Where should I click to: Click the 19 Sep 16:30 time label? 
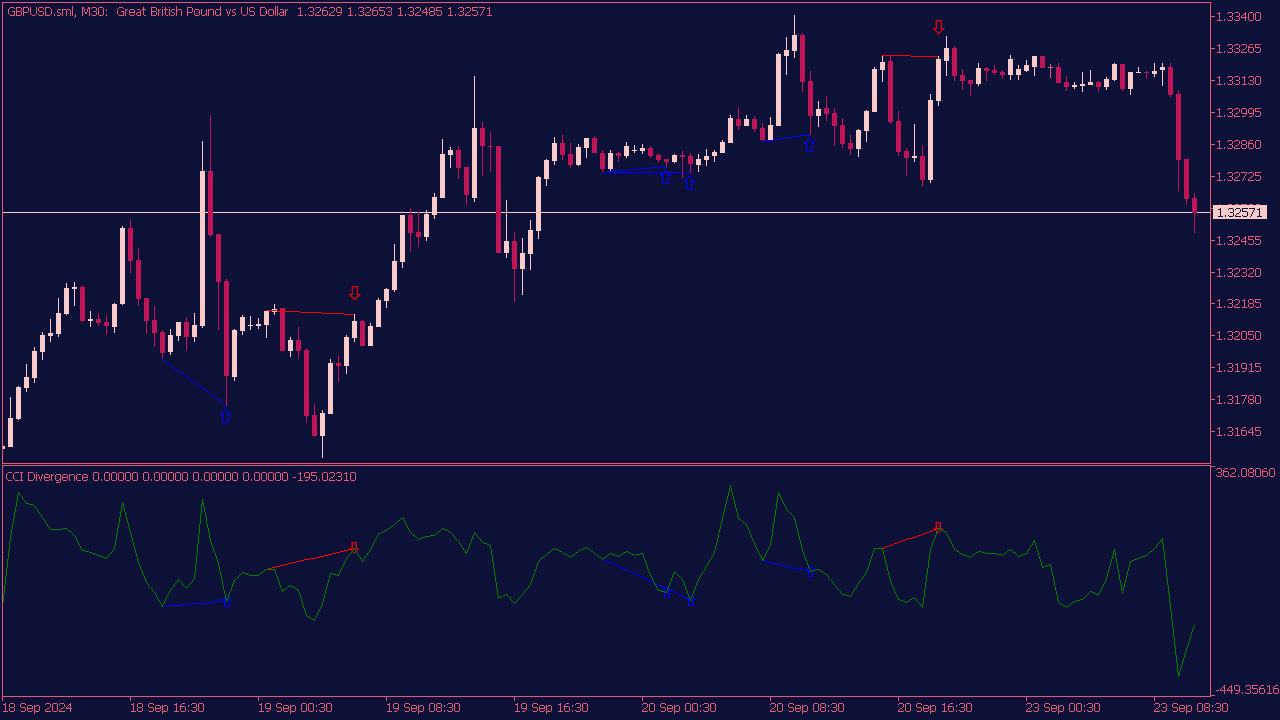(551, 707)
